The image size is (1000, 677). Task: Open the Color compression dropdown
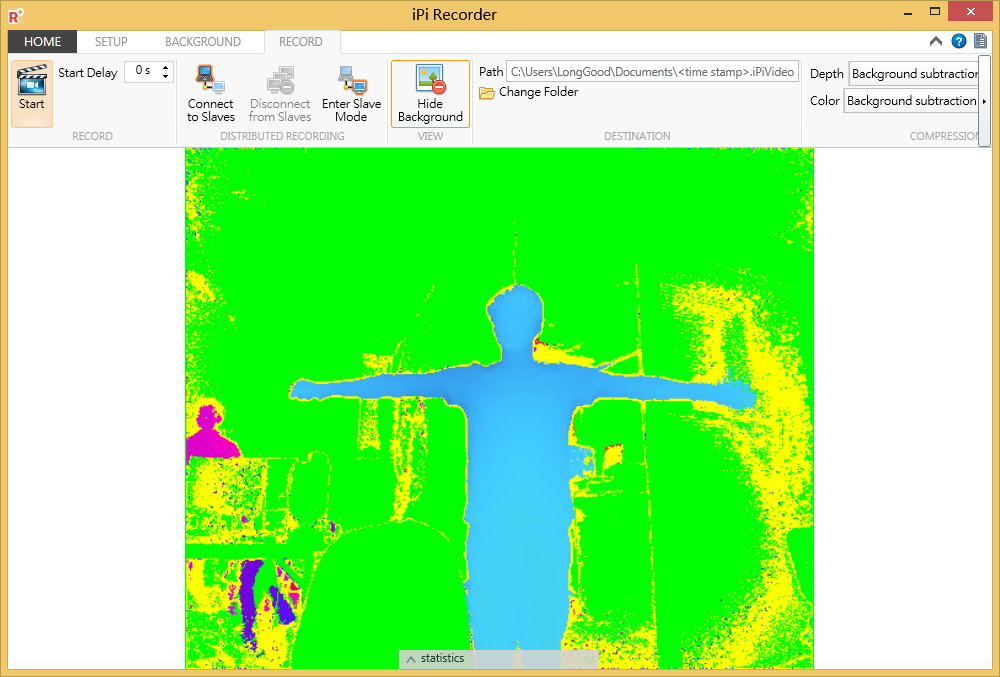coord(911,101)
